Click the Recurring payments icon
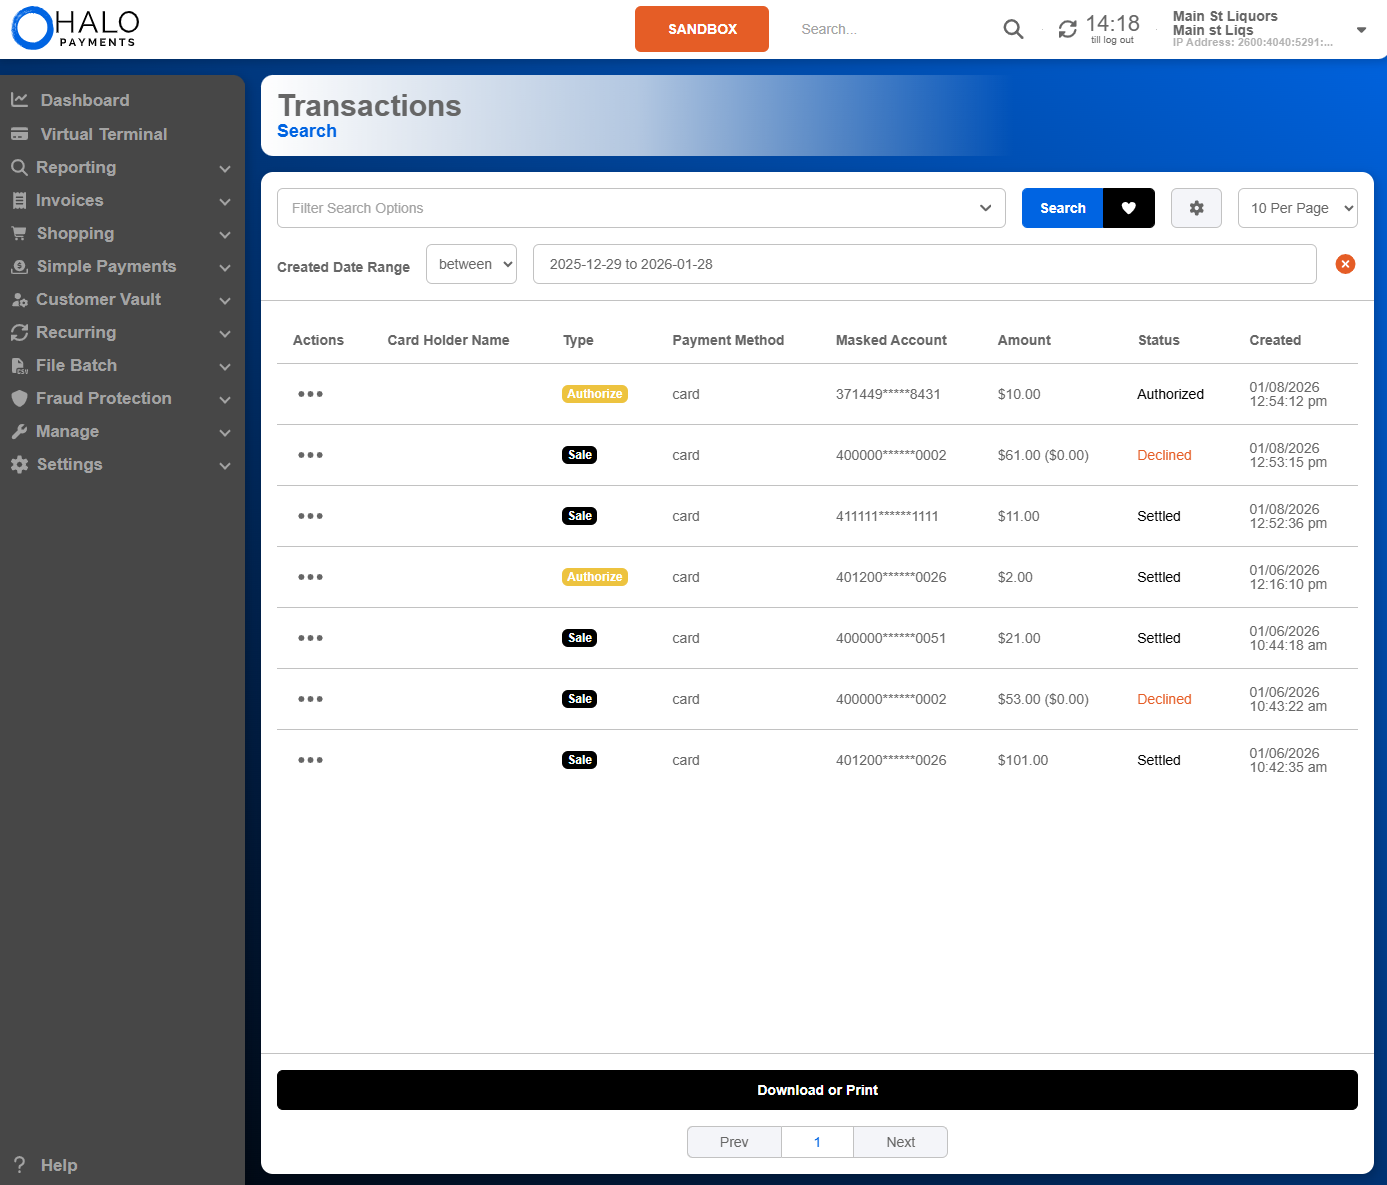Image resolution: width=1387 pixels, height=1185 pixels. pyautogui.click(x=20, y=332)
